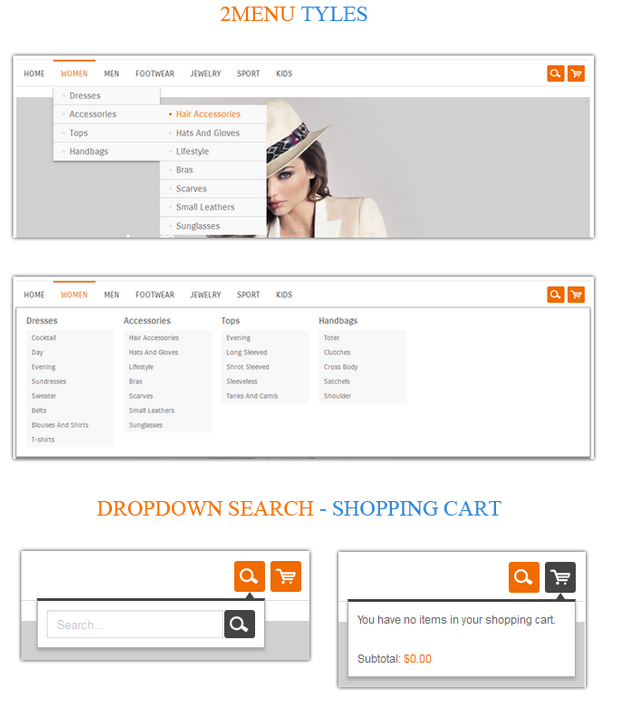Open the Handbags entry in the Women dropdown
The image size is (627, 705).
pos(89,151)
